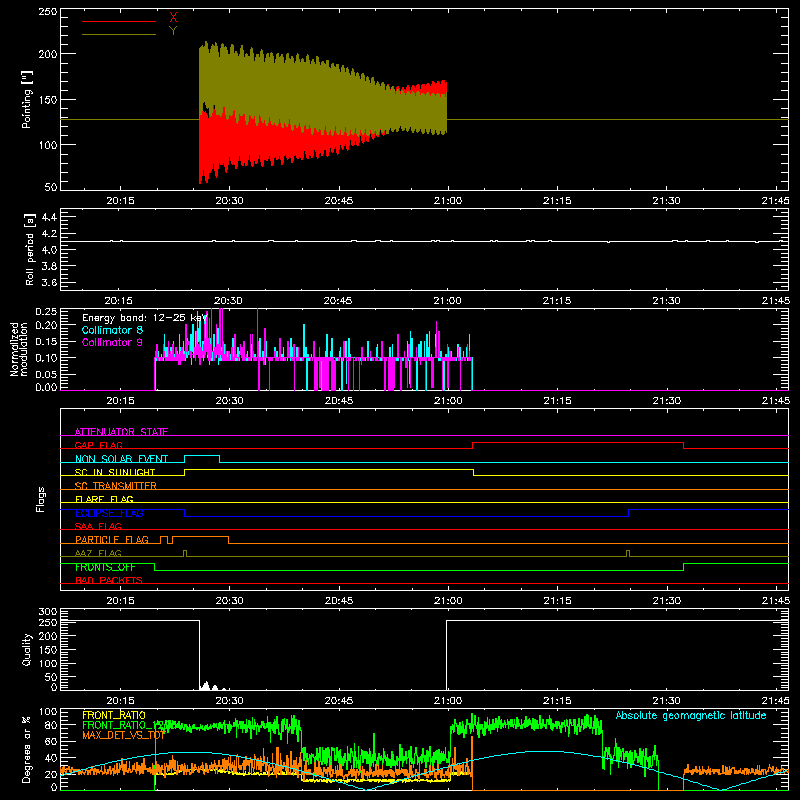
Task: Click the lowered ECLIPSE_FLAG blue segment
Action: (407, 516)
